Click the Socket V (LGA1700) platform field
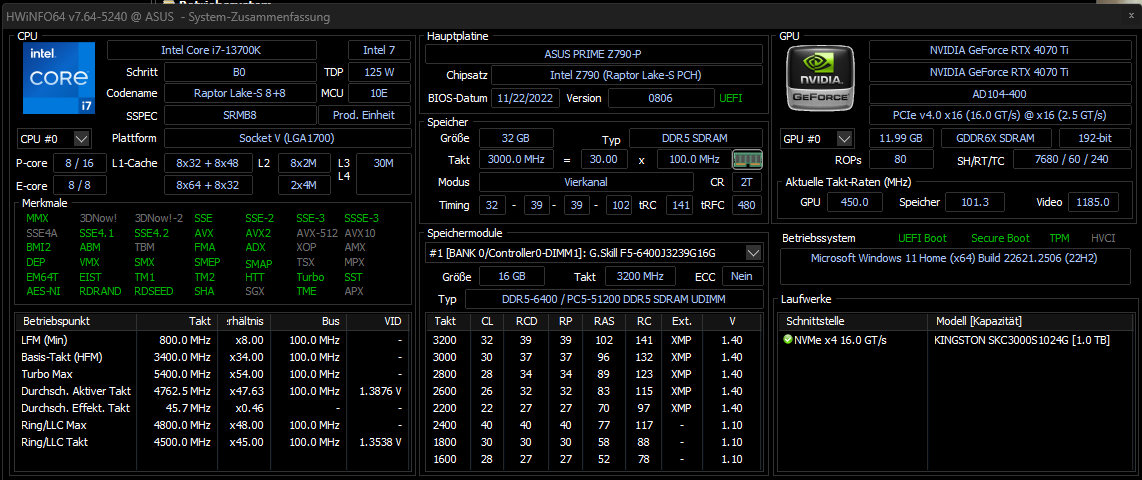Viewport: 1142px width, 480px height. 288,138
